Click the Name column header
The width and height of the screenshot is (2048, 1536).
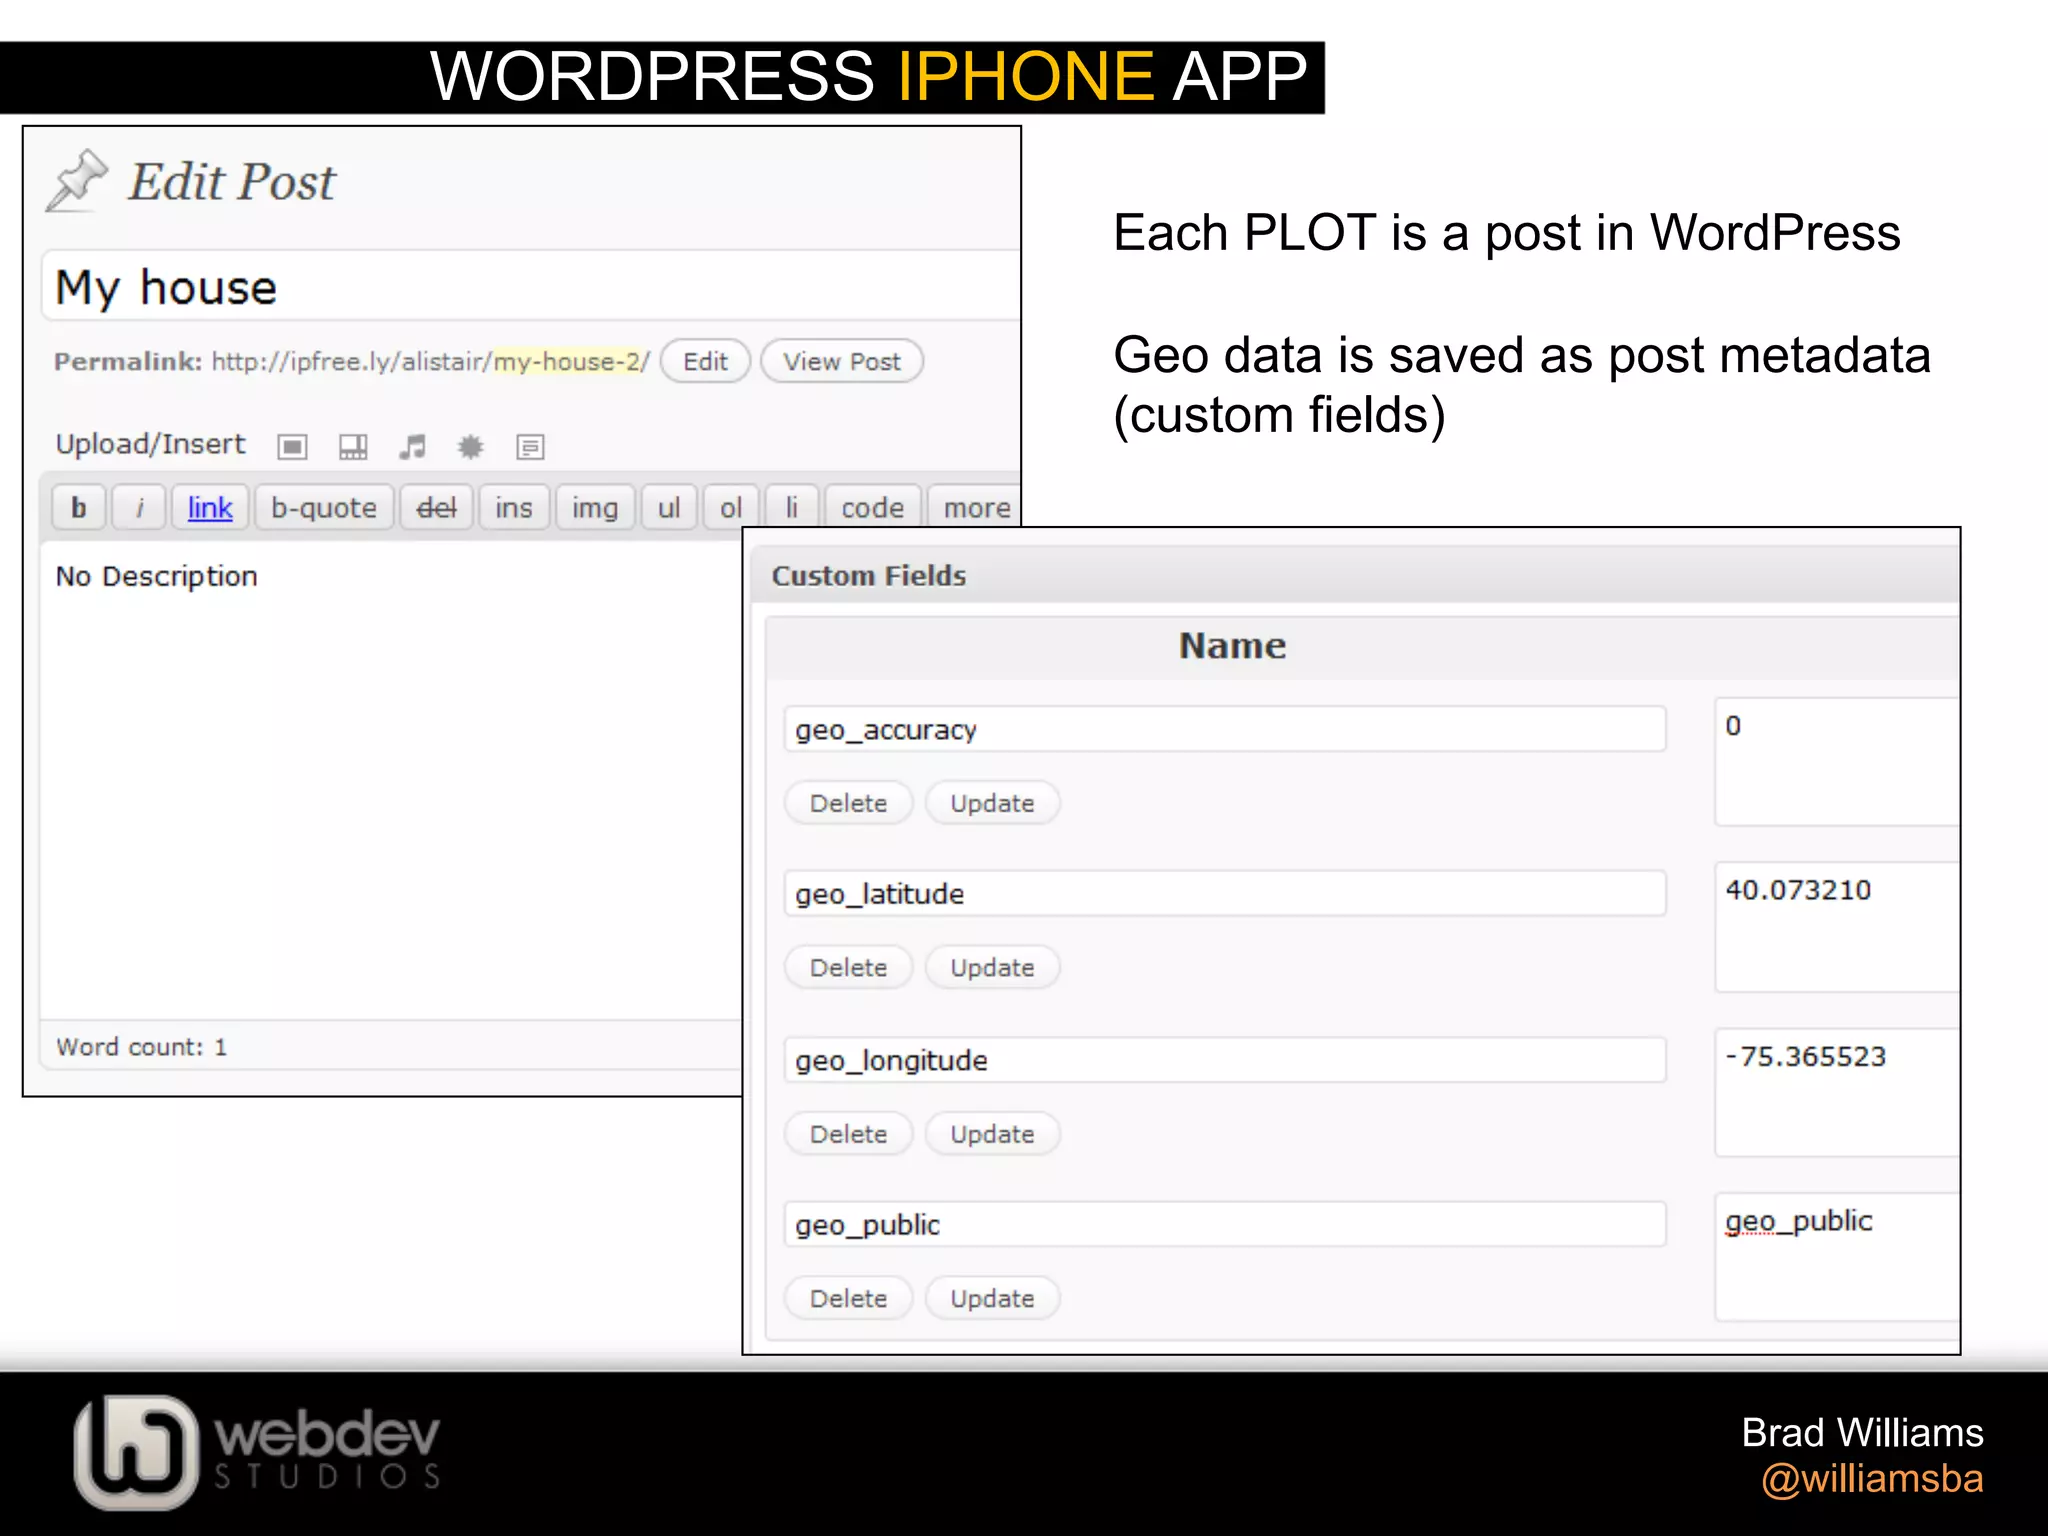(1232, 646)
